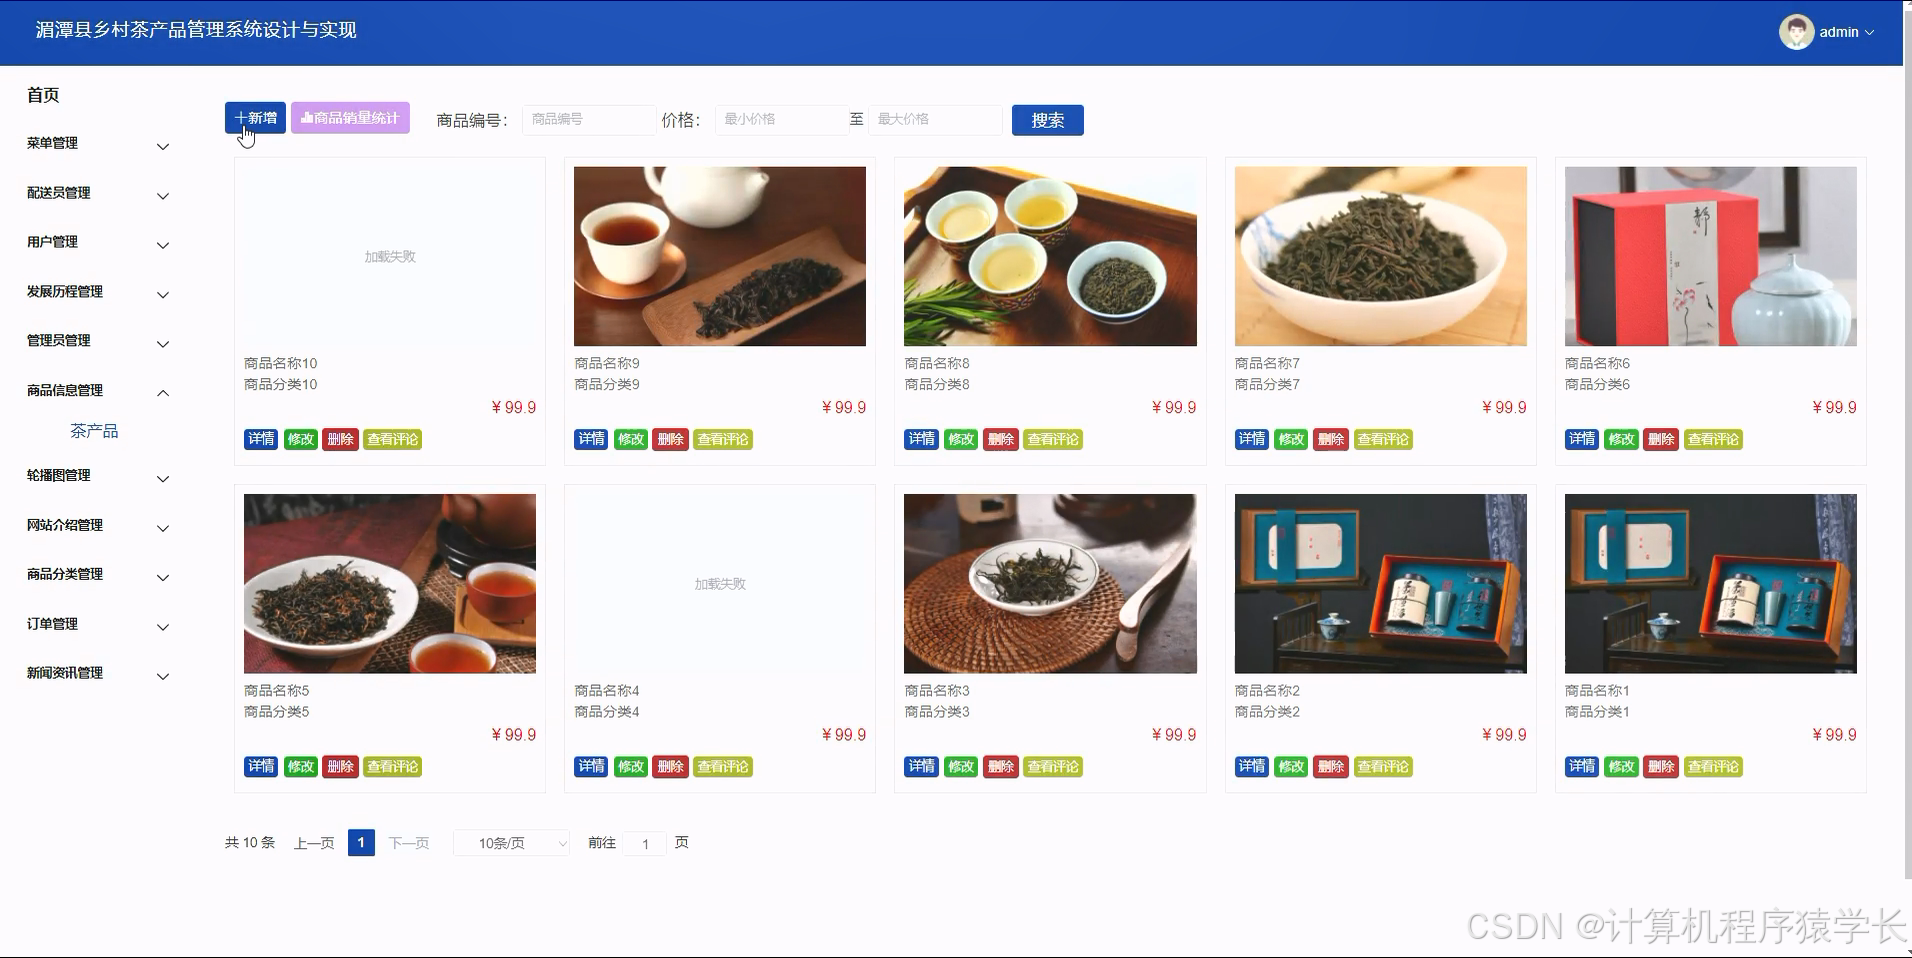1912x958 pixels.
Task: Navigate to 订单管理 in the sidebar
Action: click(x=51, y=623)
